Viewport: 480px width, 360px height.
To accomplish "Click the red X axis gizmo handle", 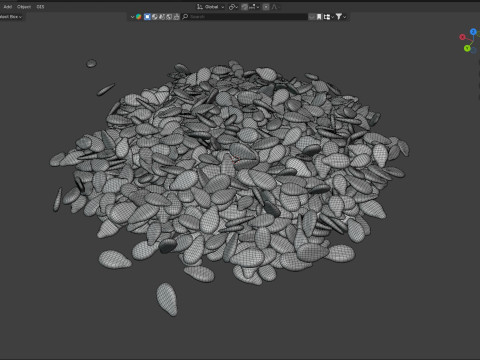I will [x=462, y=37].
